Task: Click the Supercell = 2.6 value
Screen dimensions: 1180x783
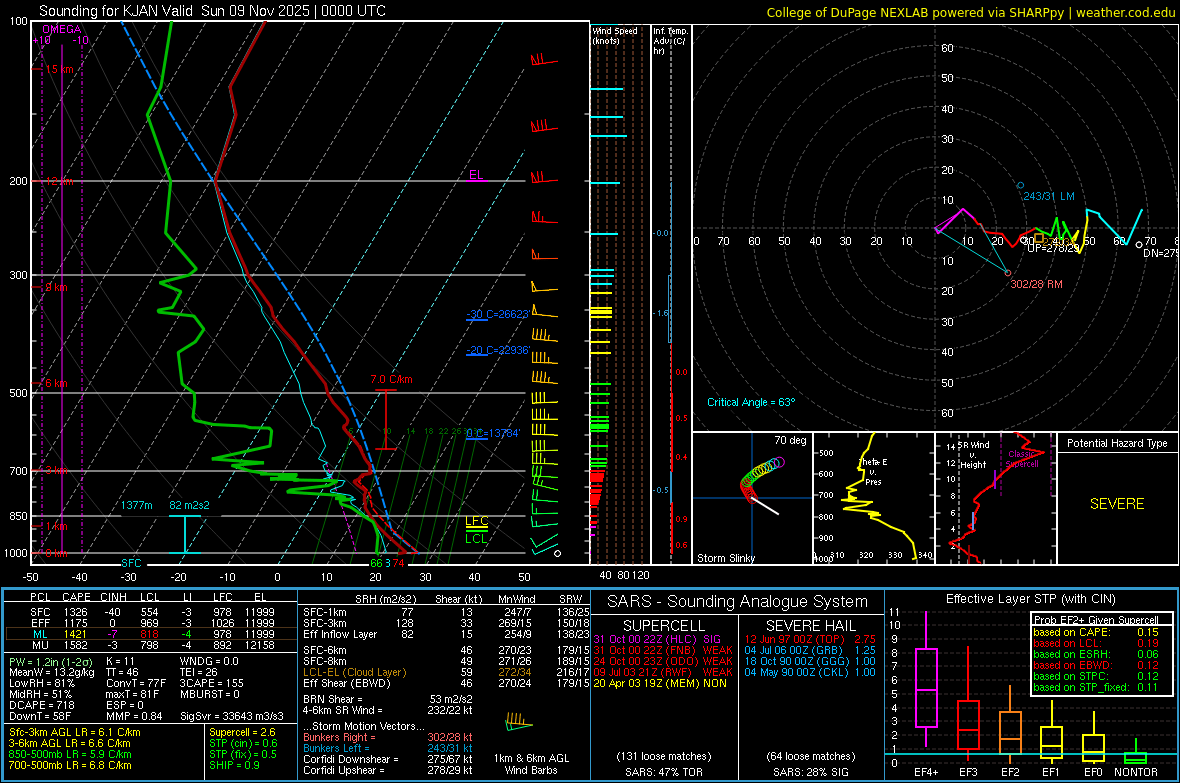Action: point(242,733)
